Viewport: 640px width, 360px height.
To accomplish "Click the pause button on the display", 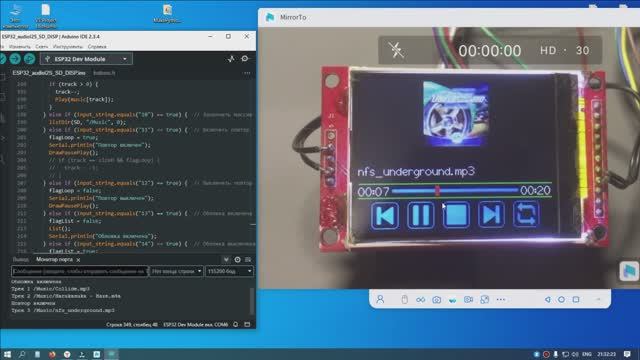I will [420, 215].
